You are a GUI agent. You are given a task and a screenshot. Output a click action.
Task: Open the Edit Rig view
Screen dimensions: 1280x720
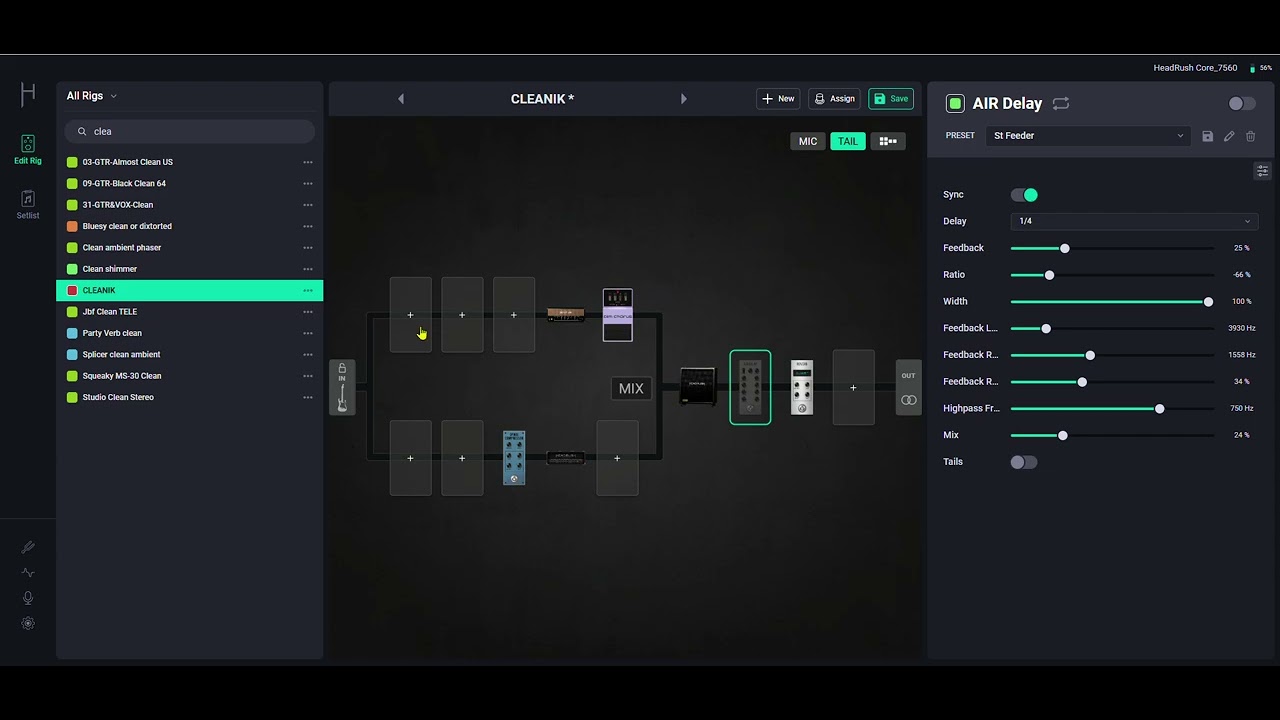pyautogui.click(x=28, y=150)
